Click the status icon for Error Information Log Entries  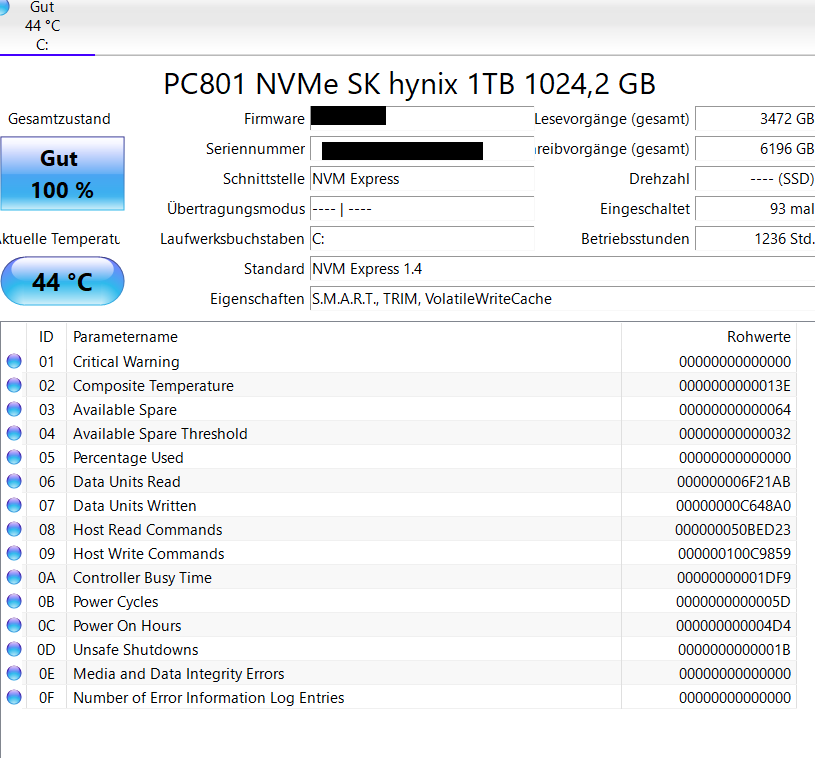click(x=14, y=697)
